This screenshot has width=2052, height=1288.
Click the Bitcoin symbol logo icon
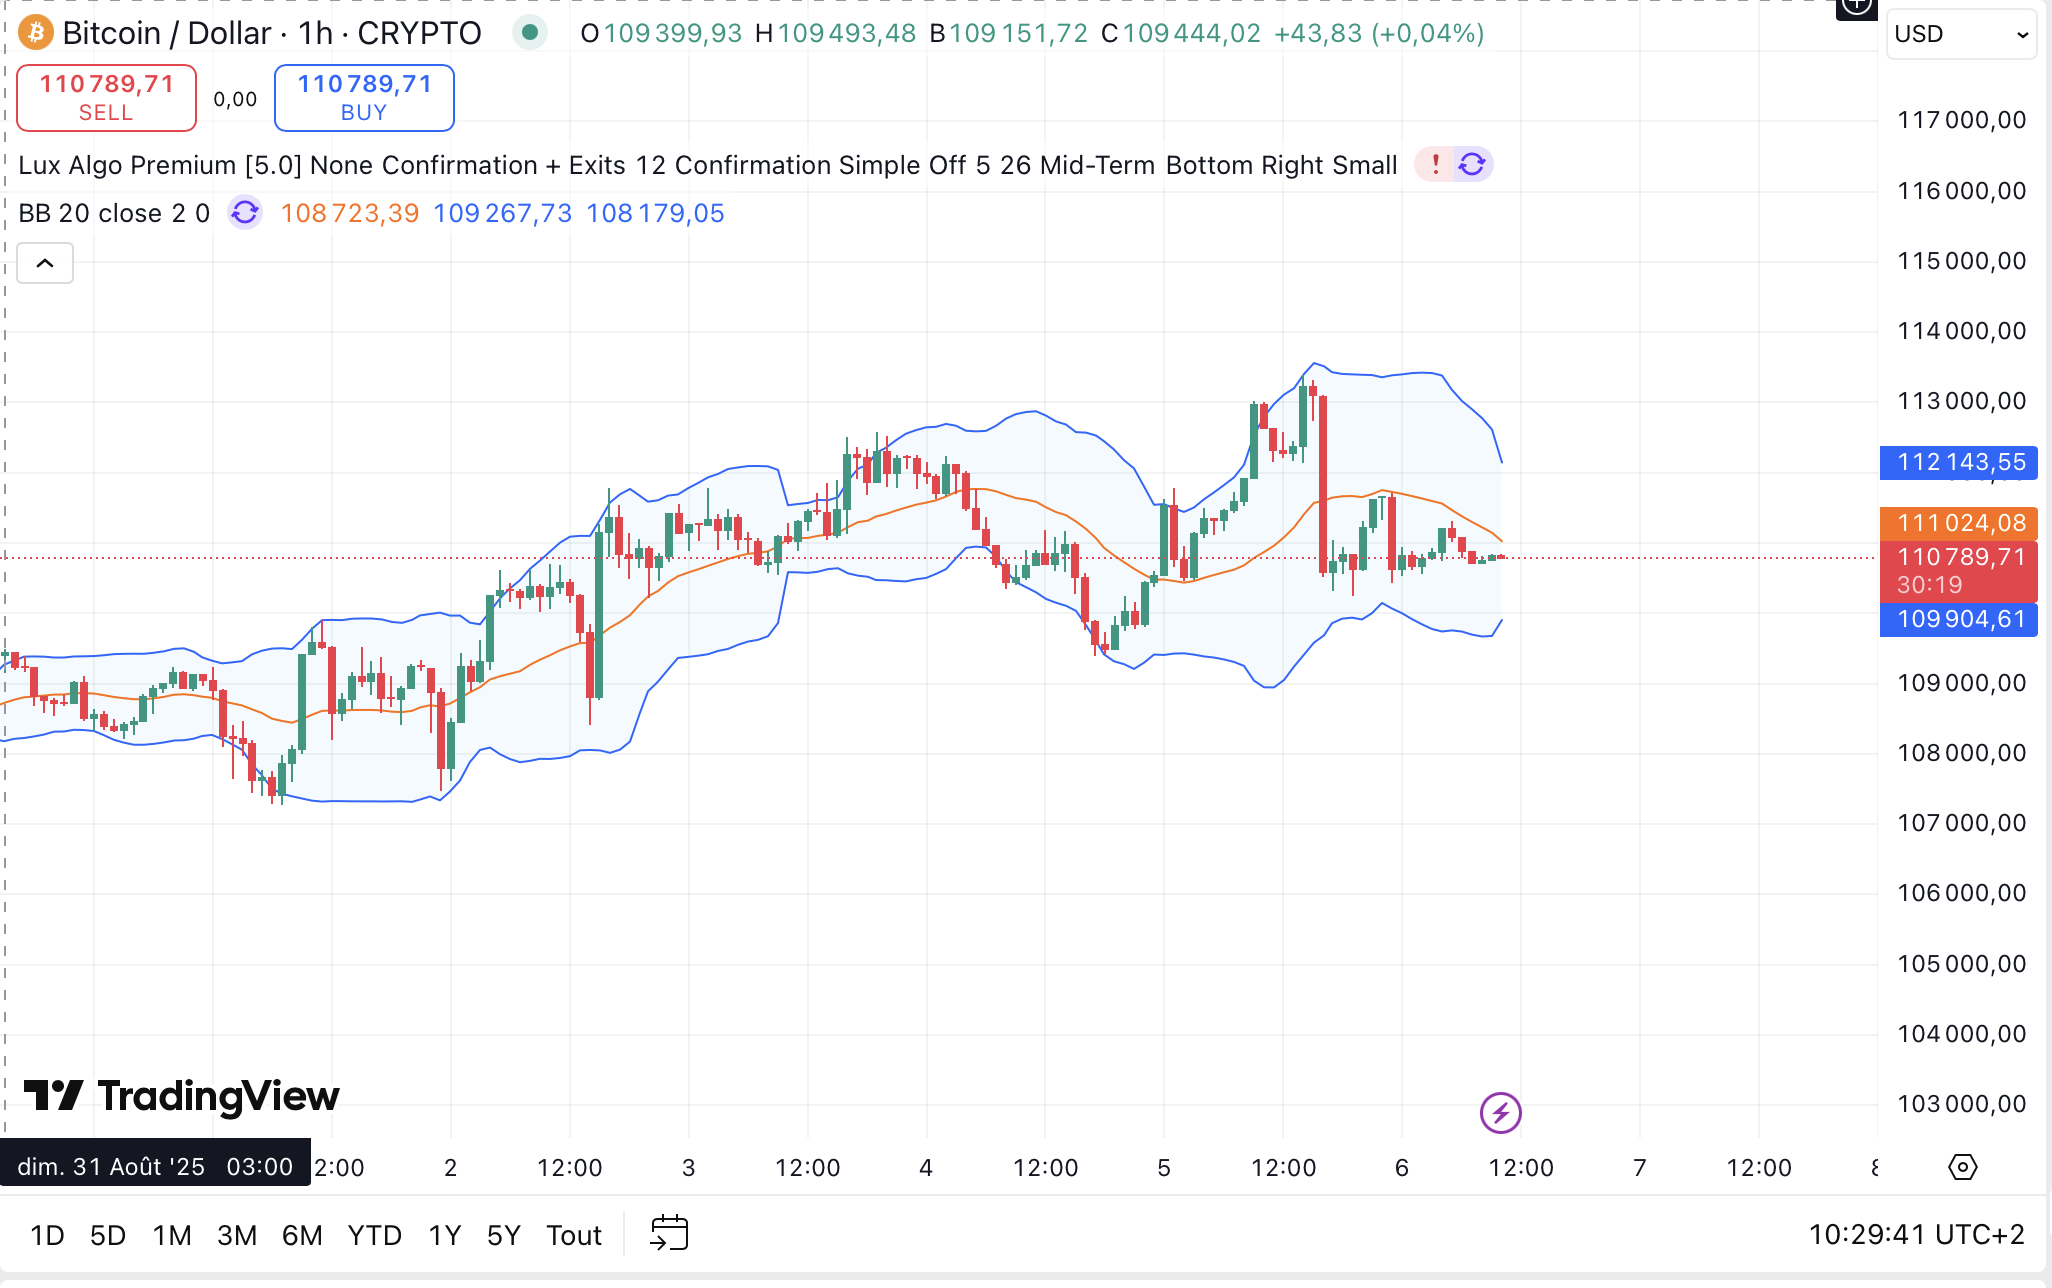(x=36, y=33)
